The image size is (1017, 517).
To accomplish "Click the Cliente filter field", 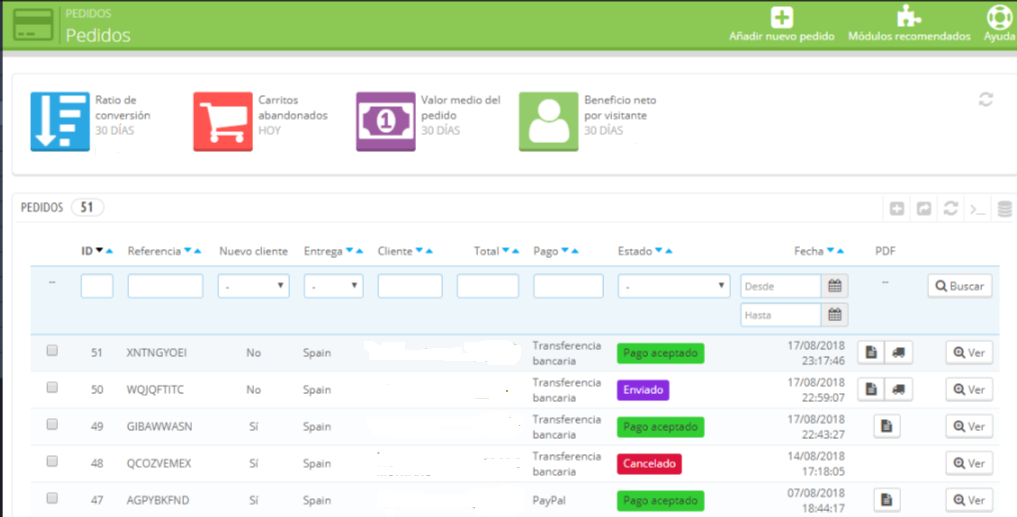I will 410,286.
